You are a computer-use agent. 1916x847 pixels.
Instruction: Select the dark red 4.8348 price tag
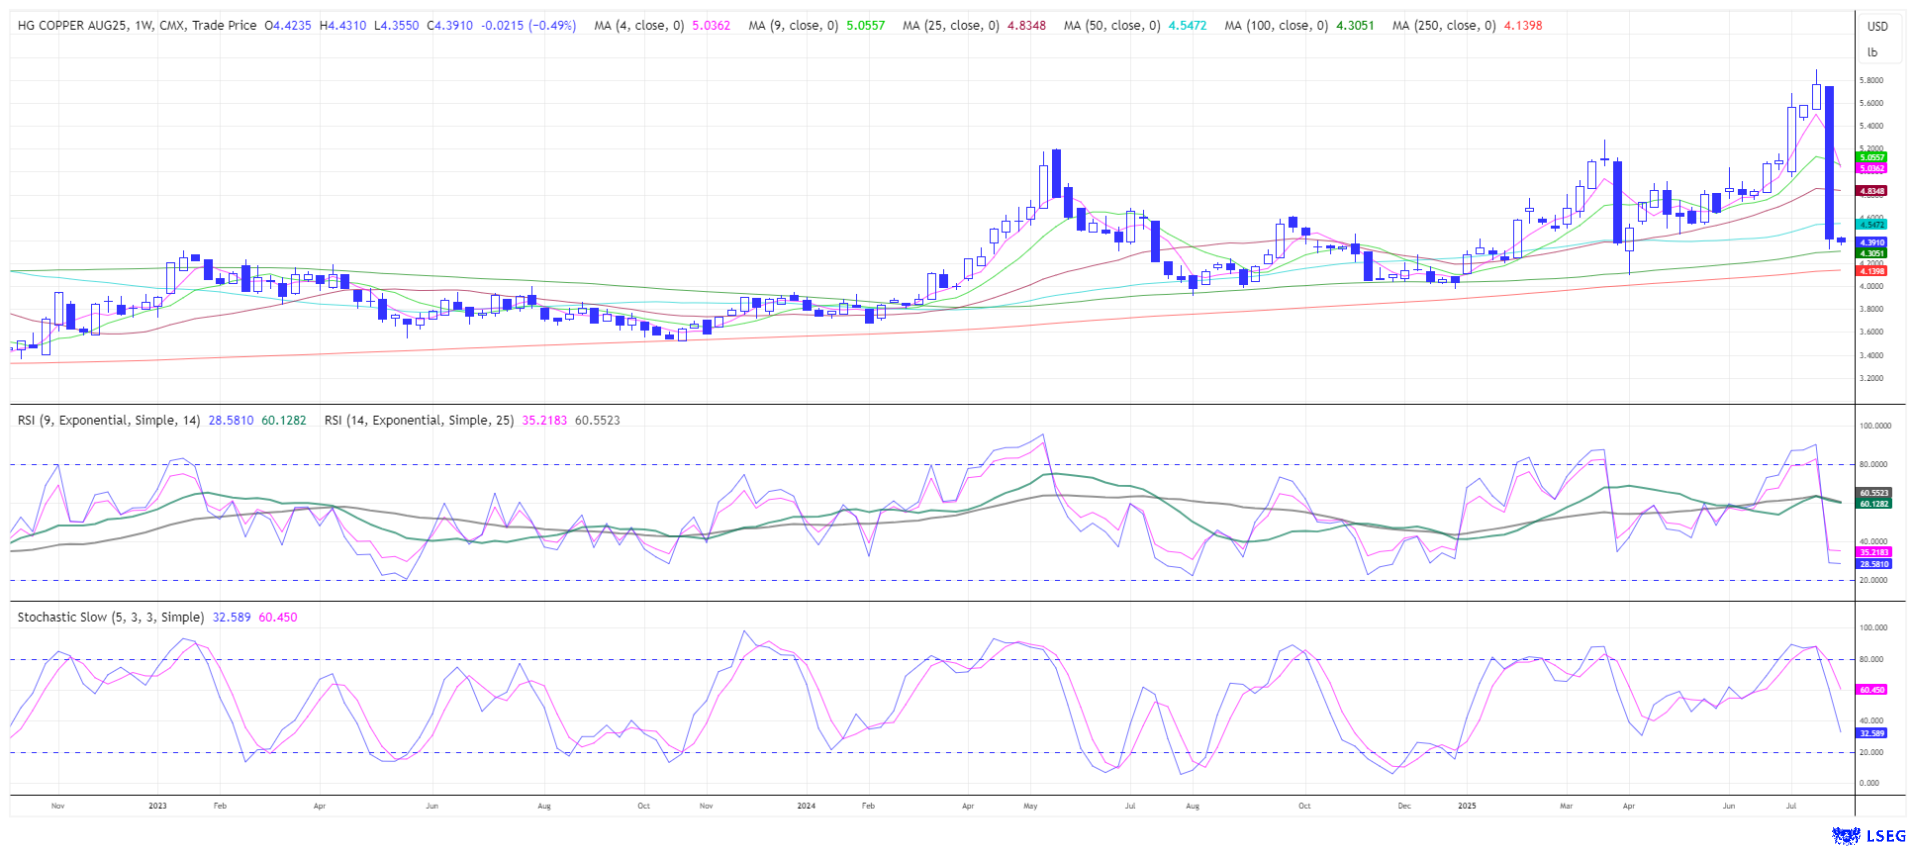(1872, 191)
